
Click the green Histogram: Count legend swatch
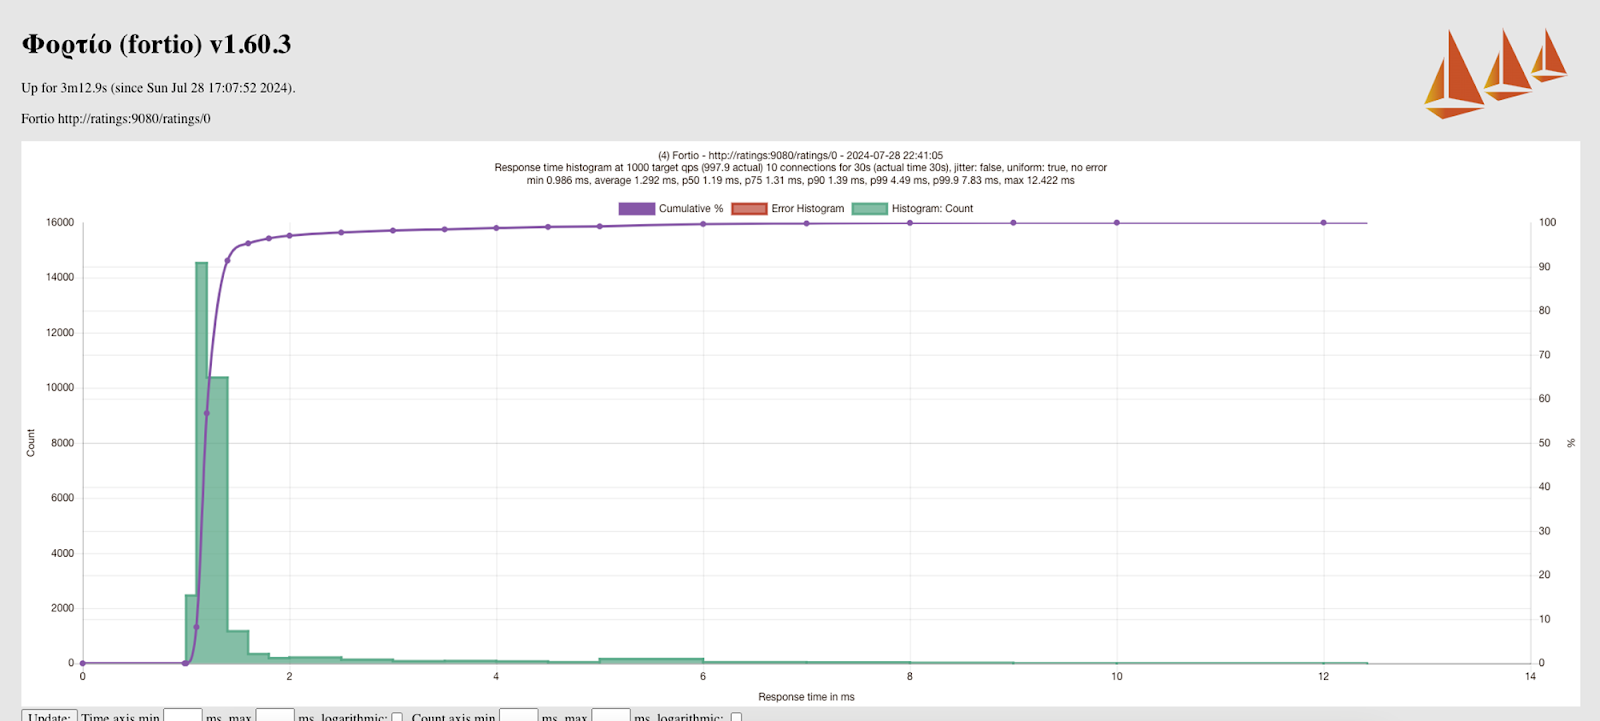coord(869,209)
